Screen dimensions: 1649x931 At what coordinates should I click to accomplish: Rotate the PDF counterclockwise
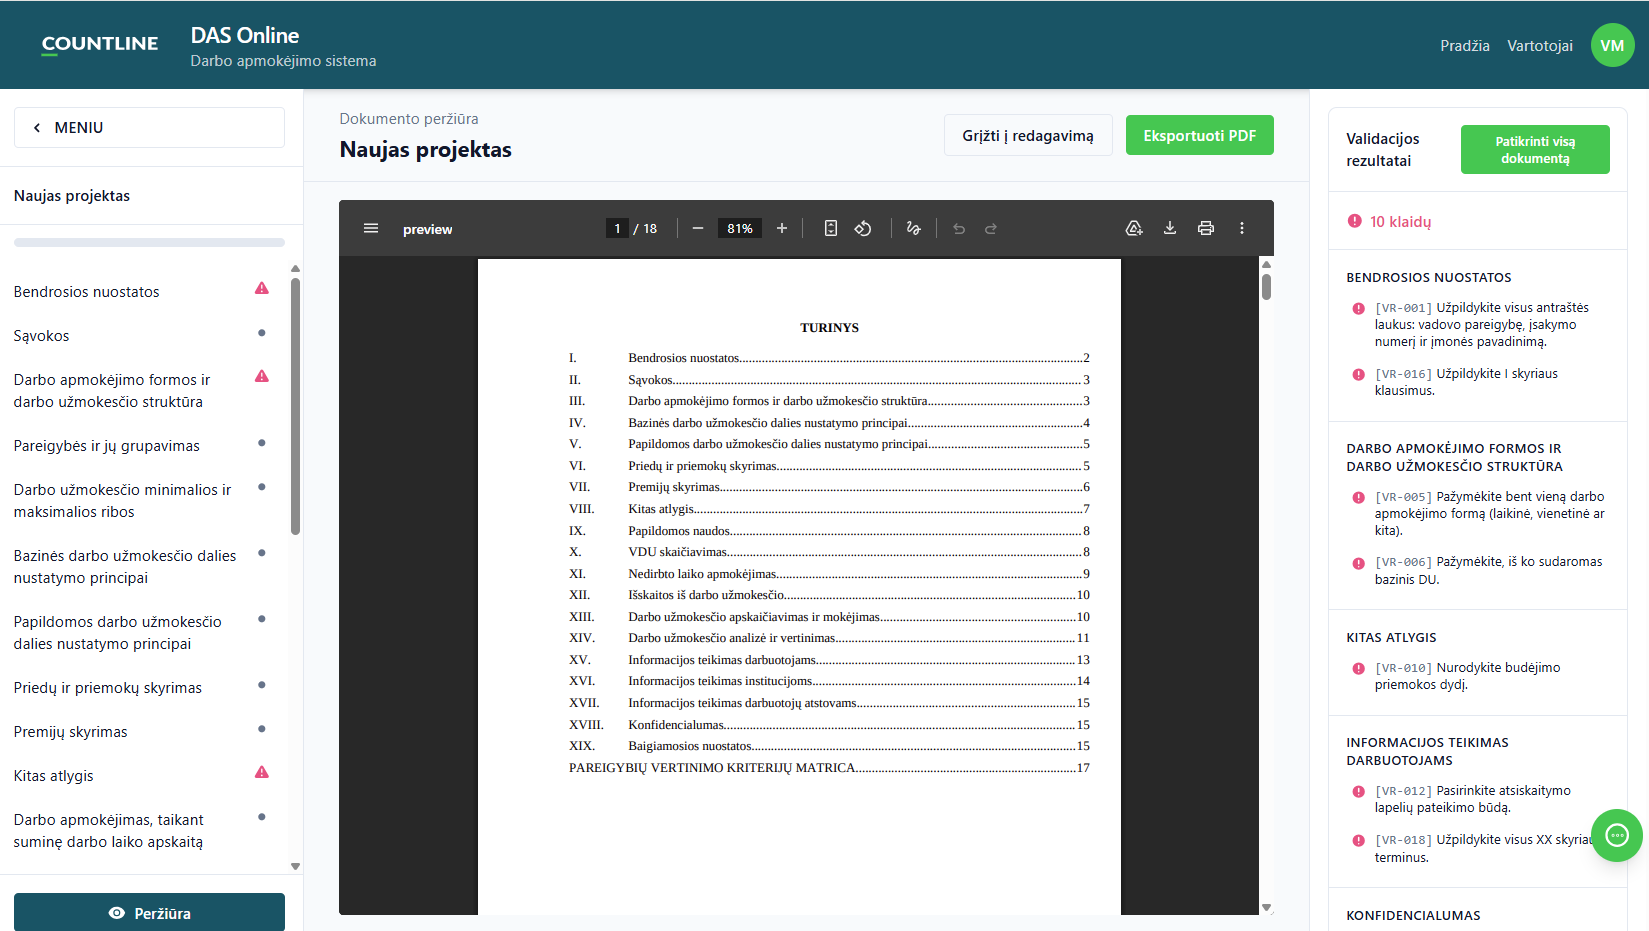(x=863, y=228)
